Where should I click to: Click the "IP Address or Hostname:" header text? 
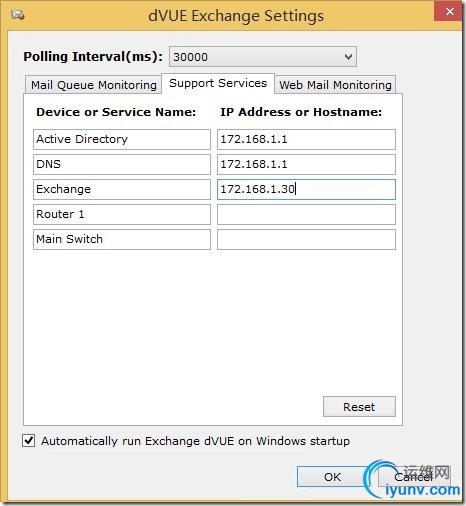coord(301,112)
